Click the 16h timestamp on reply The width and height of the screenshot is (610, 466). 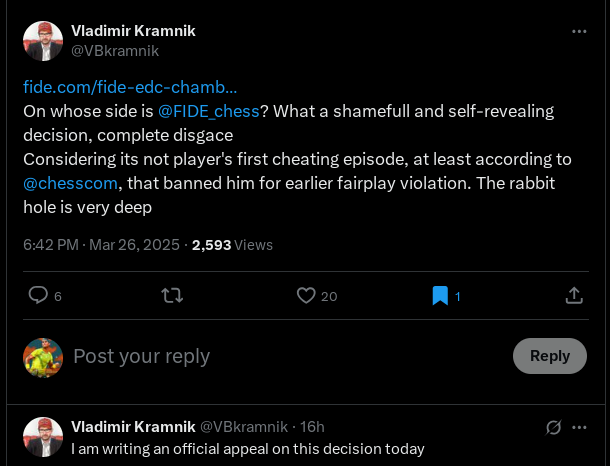pyautogui.click(x=313, y=427)
